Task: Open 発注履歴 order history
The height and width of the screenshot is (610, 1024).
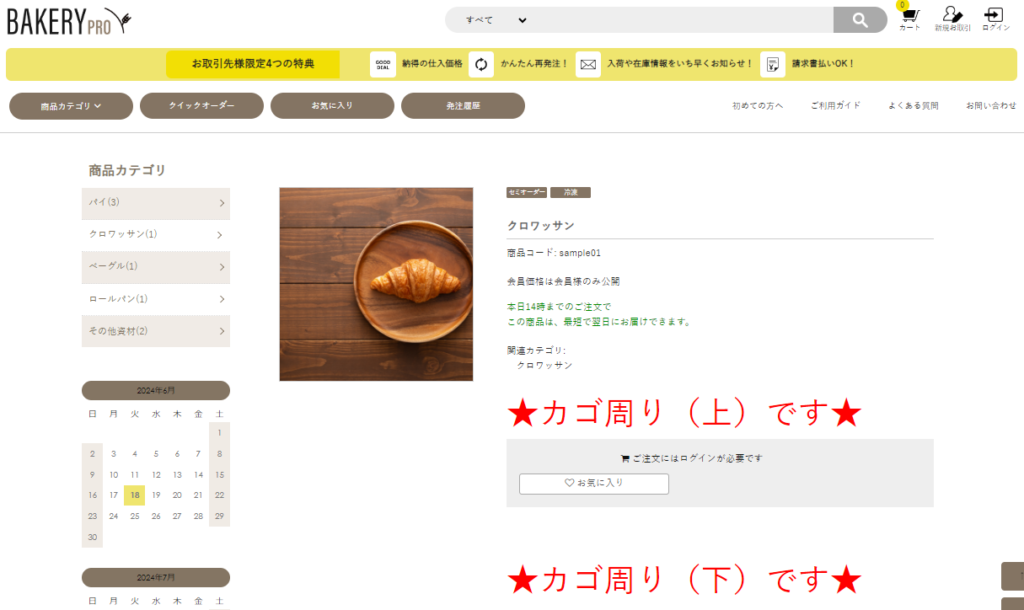Action: coord(462,106)
